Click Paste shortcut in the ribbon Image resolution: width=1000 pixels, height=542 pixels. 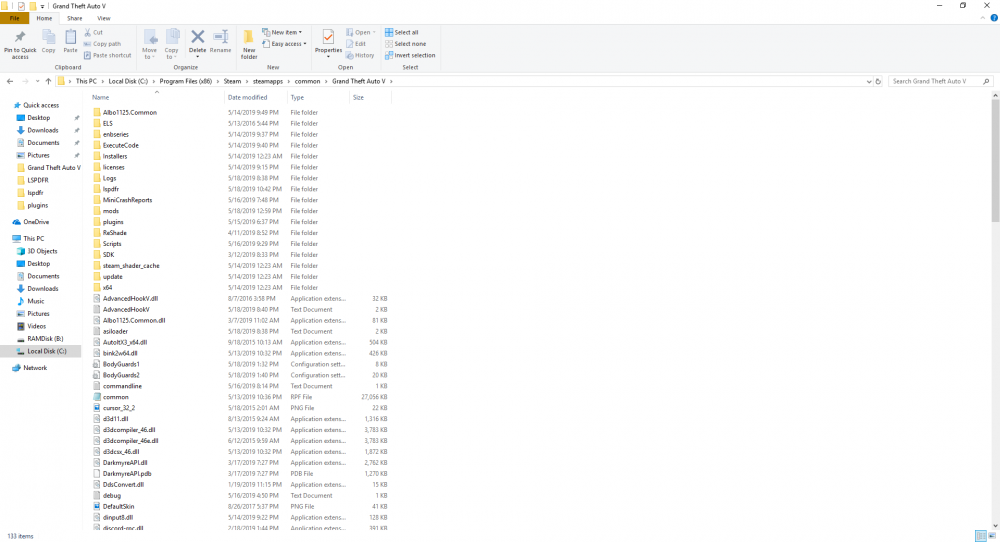[107, 55]
